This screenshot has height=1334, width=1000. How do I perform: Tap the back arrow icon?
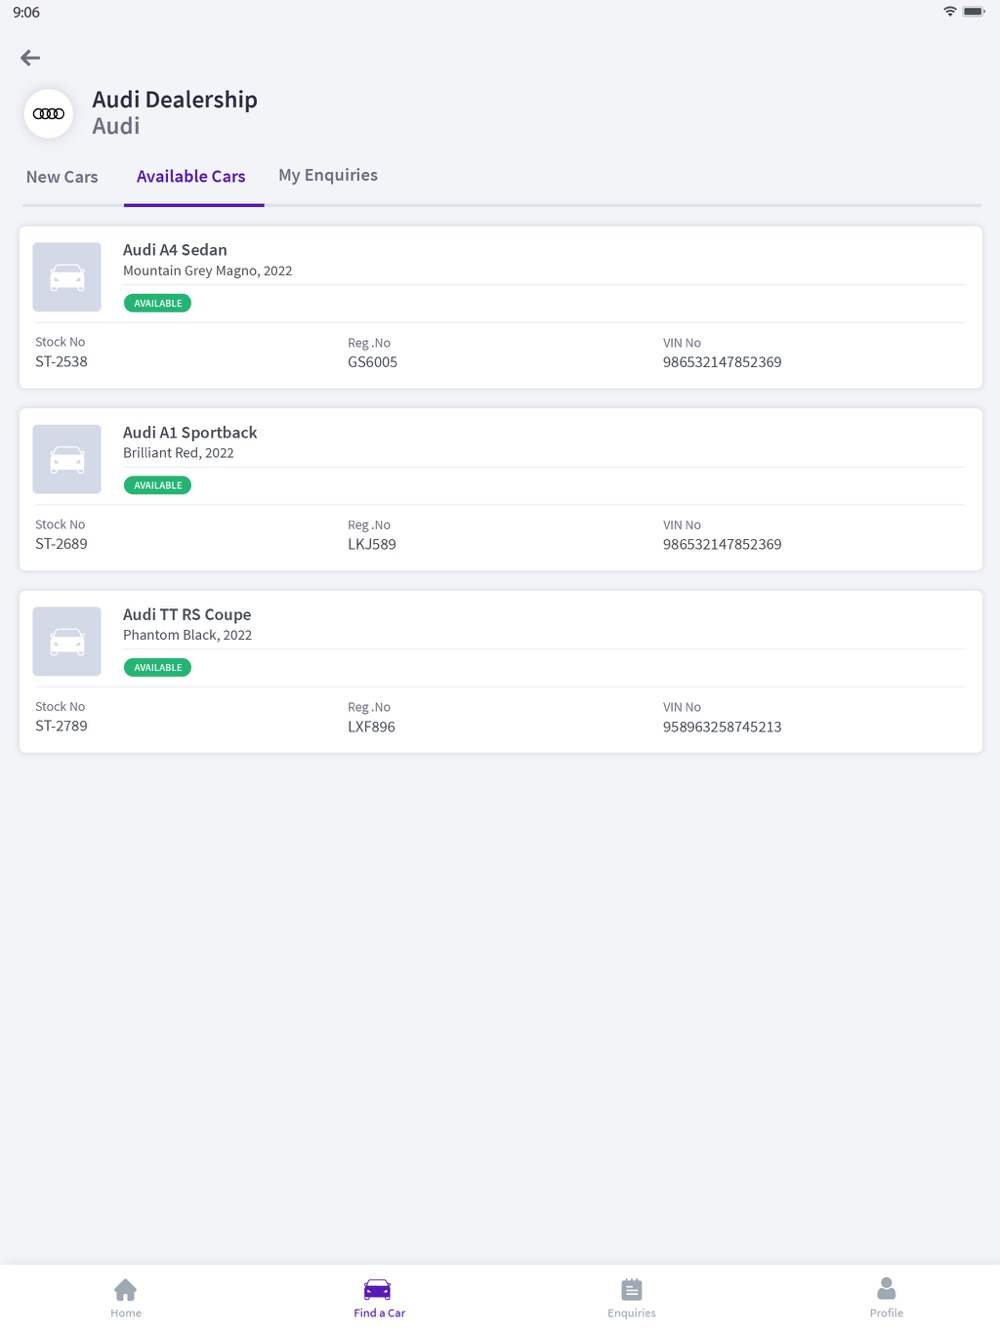[30, 58]
